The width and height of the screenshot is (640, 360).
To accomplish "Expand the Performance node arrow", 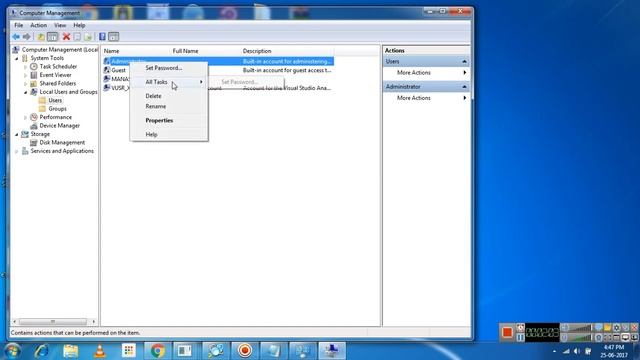I will point(25,118).
